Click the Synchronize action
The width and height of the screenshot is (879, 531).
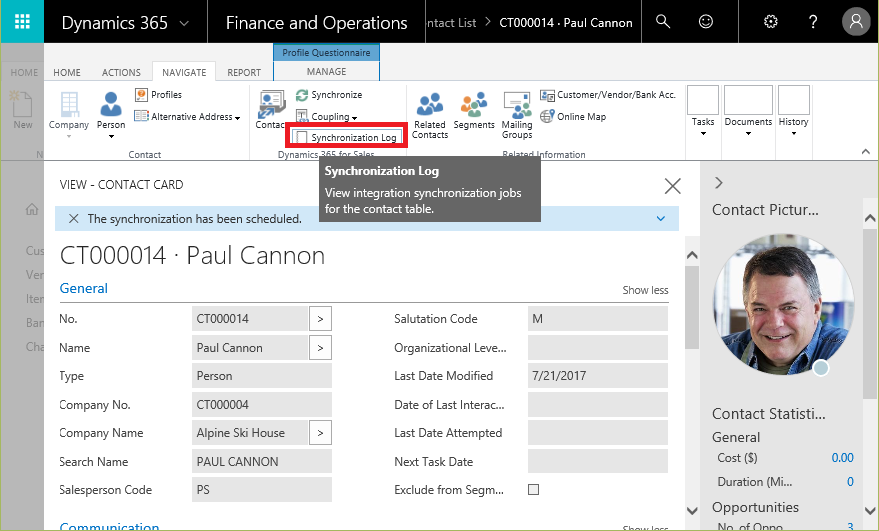tap(329, 95)
